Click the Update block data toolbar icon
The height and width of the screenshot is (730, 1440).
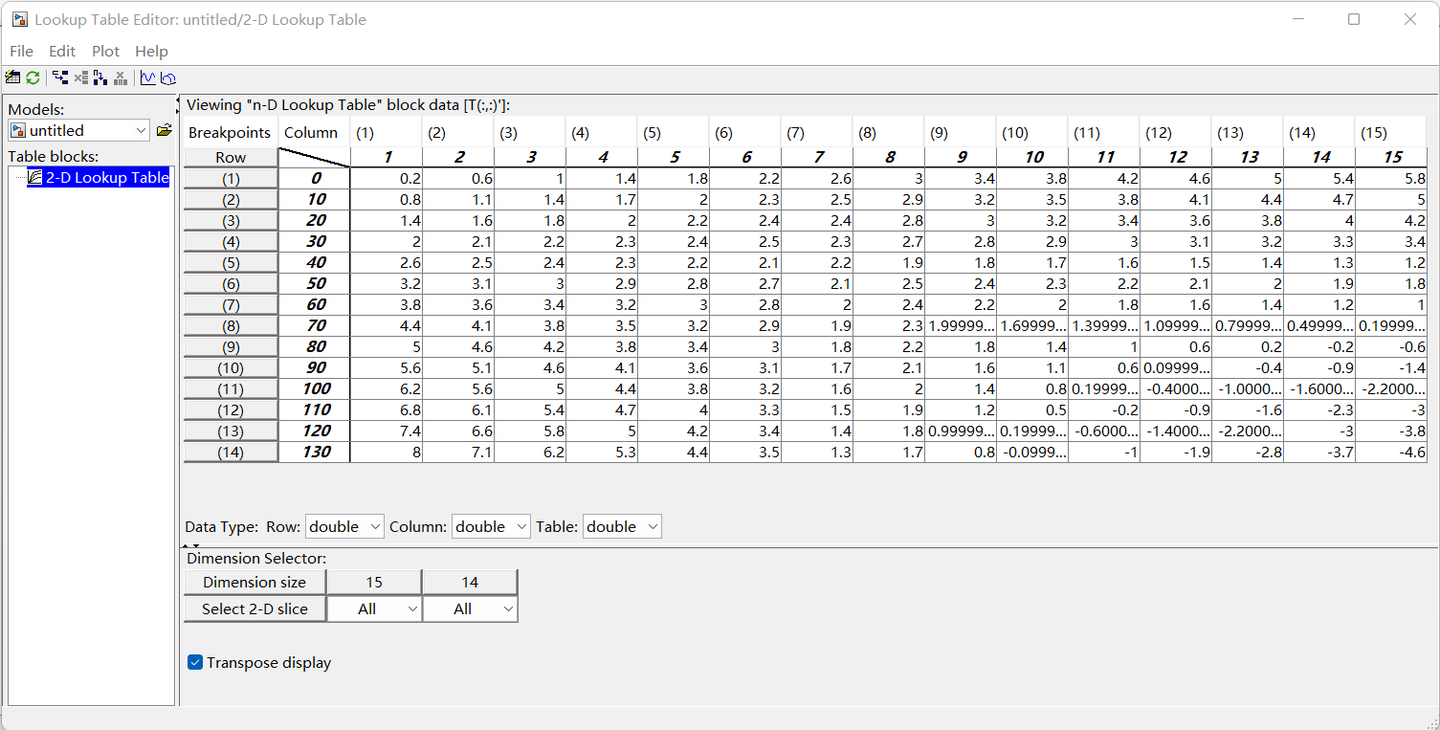(x=12, y=77)
